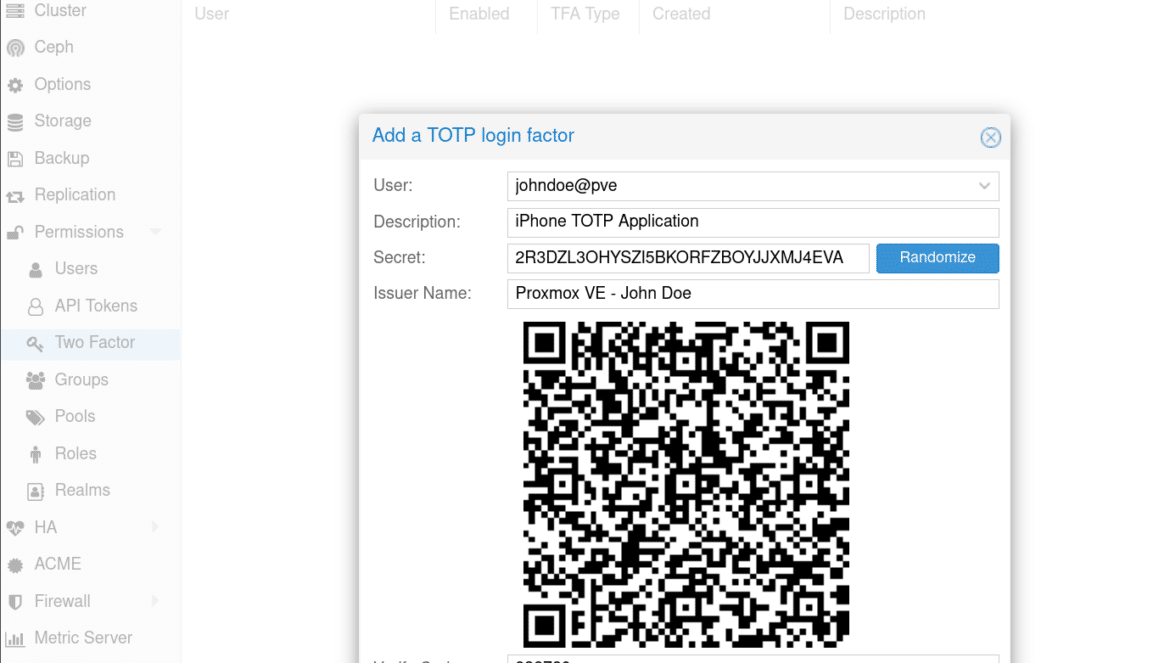Click the HA heartbeat icon
Screen dimensions: 1170x663
click(15, 528)
